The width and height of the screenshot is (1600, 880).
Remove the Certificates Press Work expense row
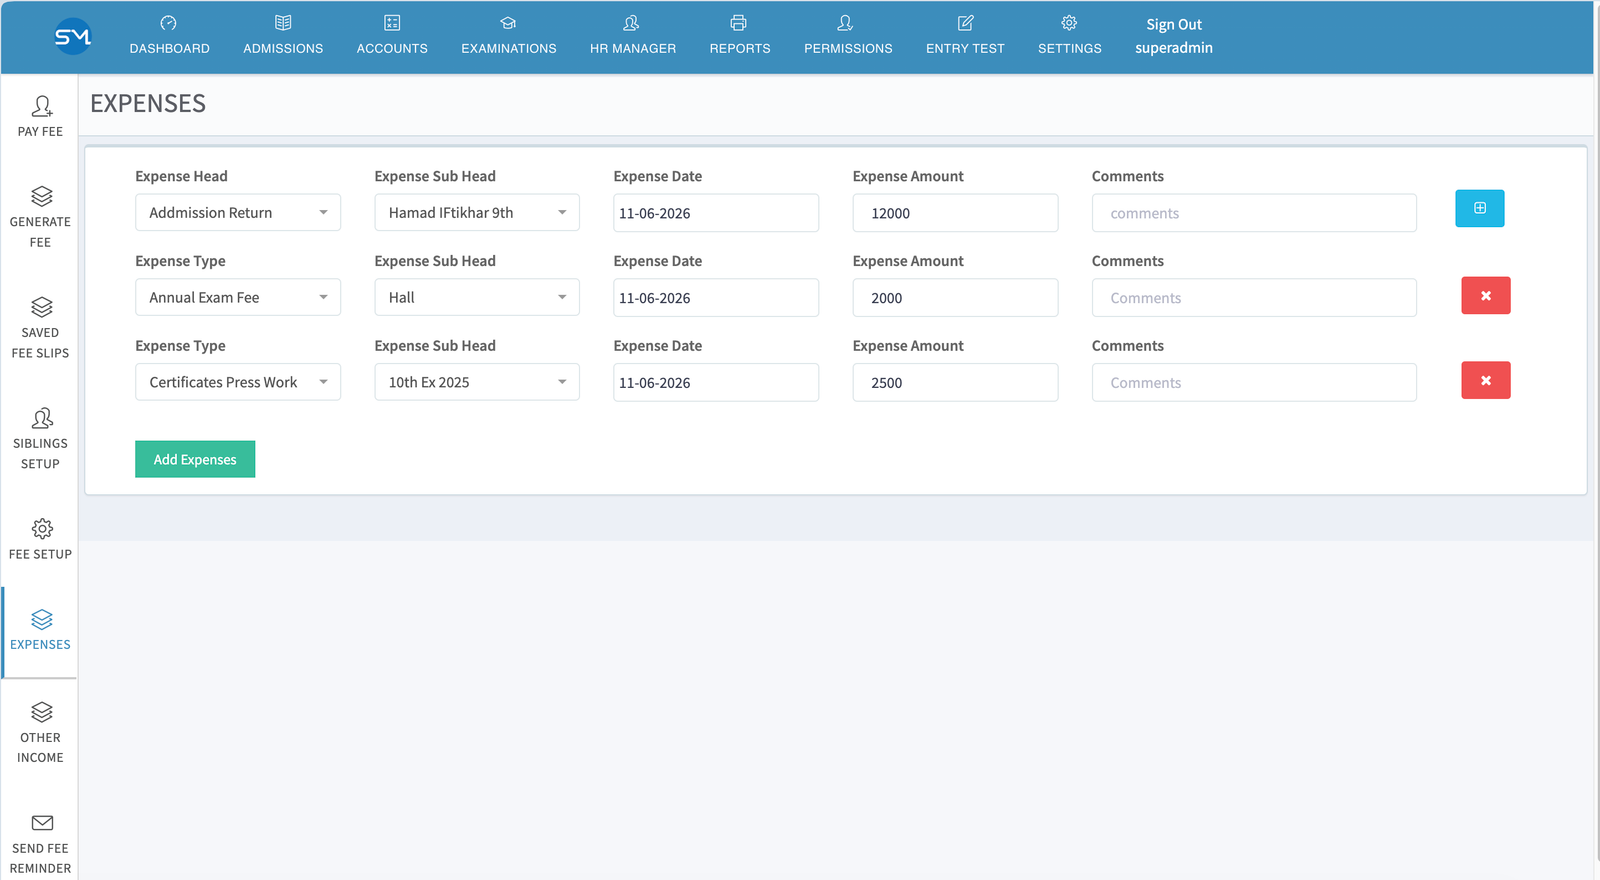pos(1485,380)
